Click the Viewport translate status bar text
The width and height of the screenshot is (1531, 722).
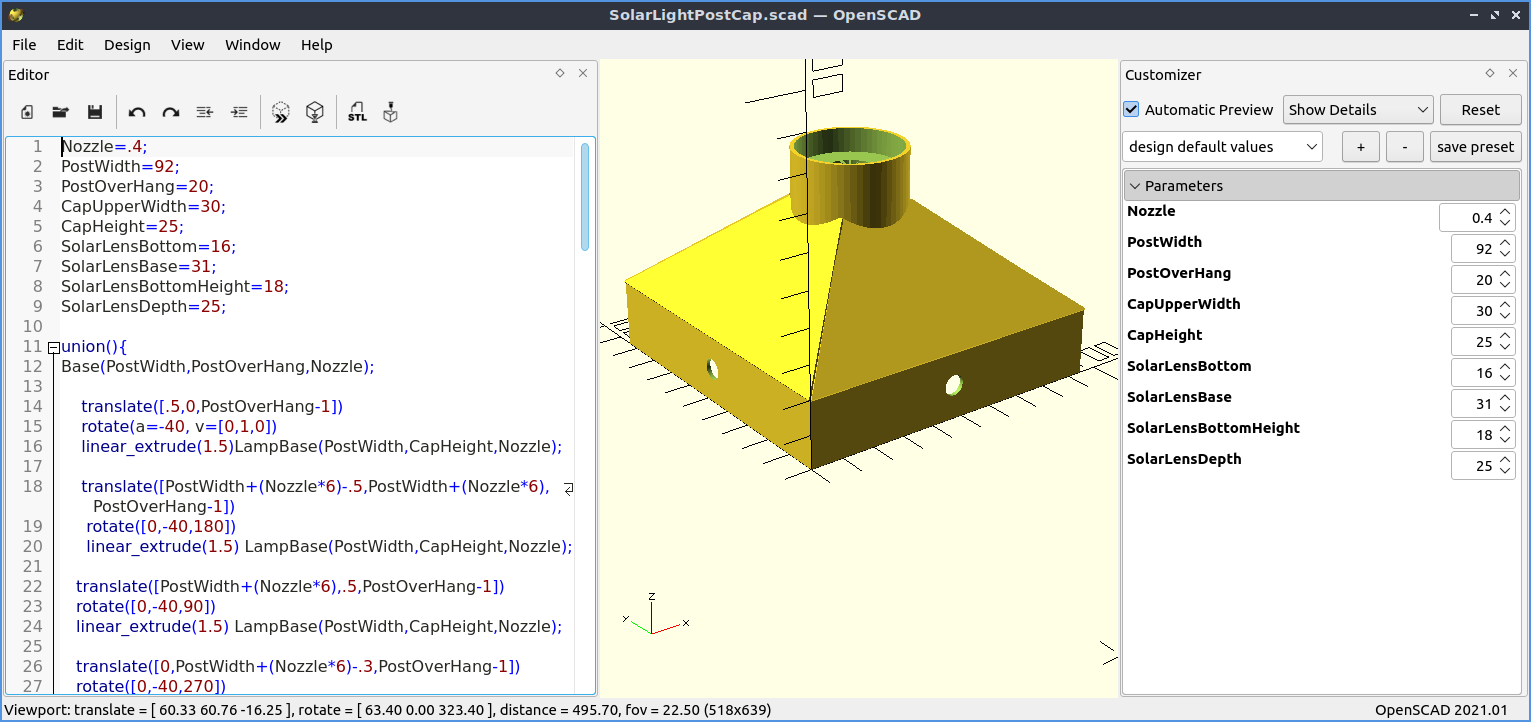click(389, 710)
